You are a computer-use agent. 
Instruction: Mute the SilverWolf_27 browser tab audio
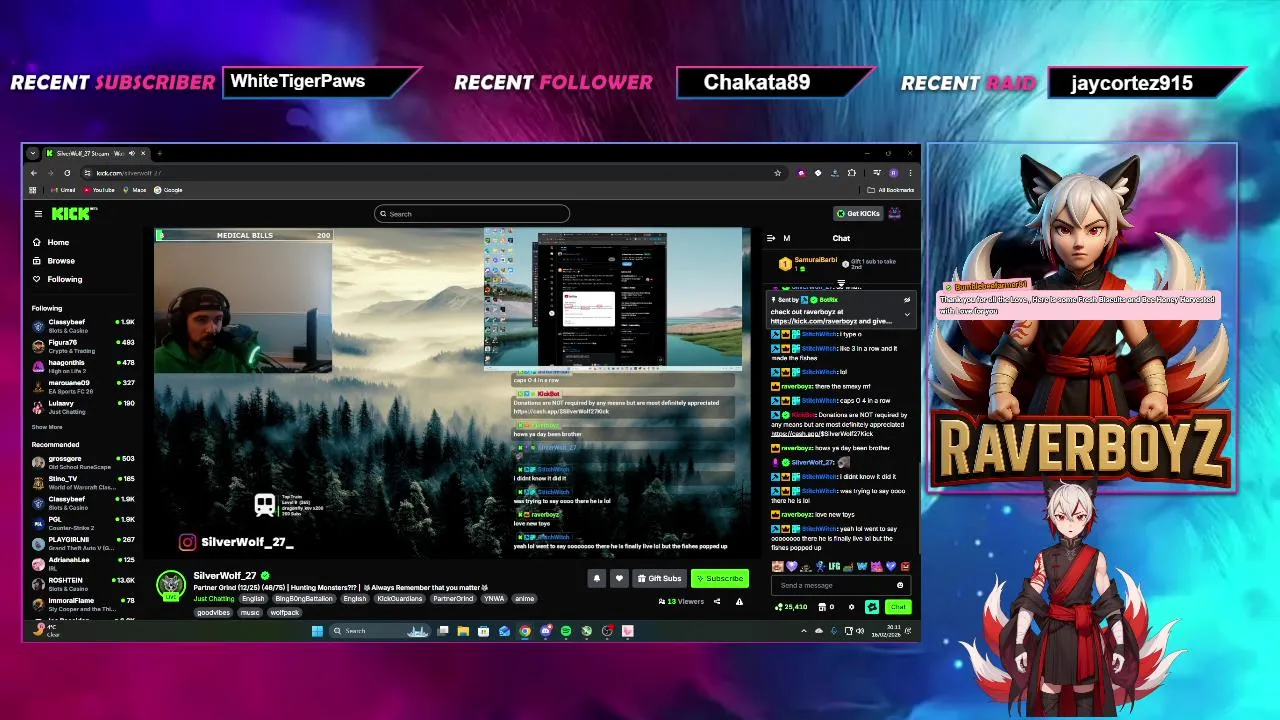(130, 153)
